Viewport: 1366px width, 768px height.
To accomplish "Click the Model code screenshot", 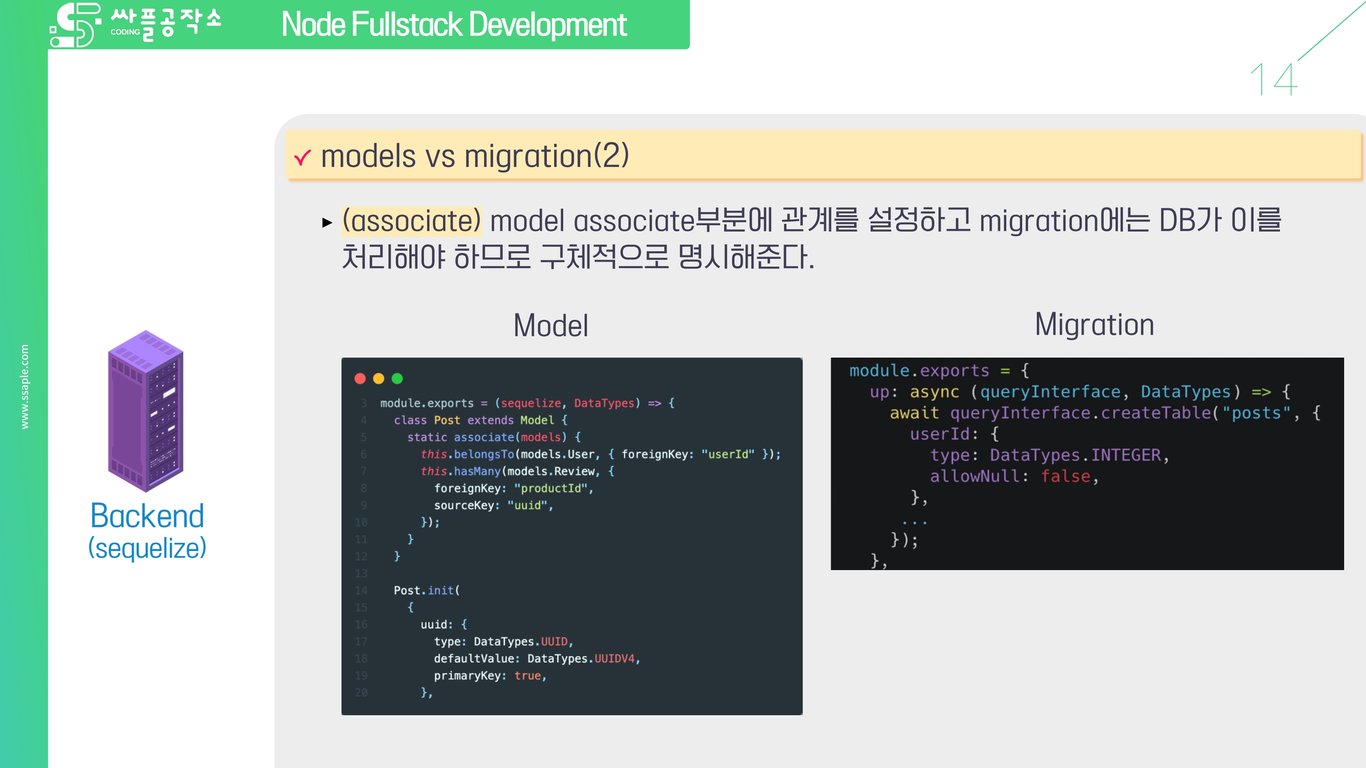I will pos(572,536).
